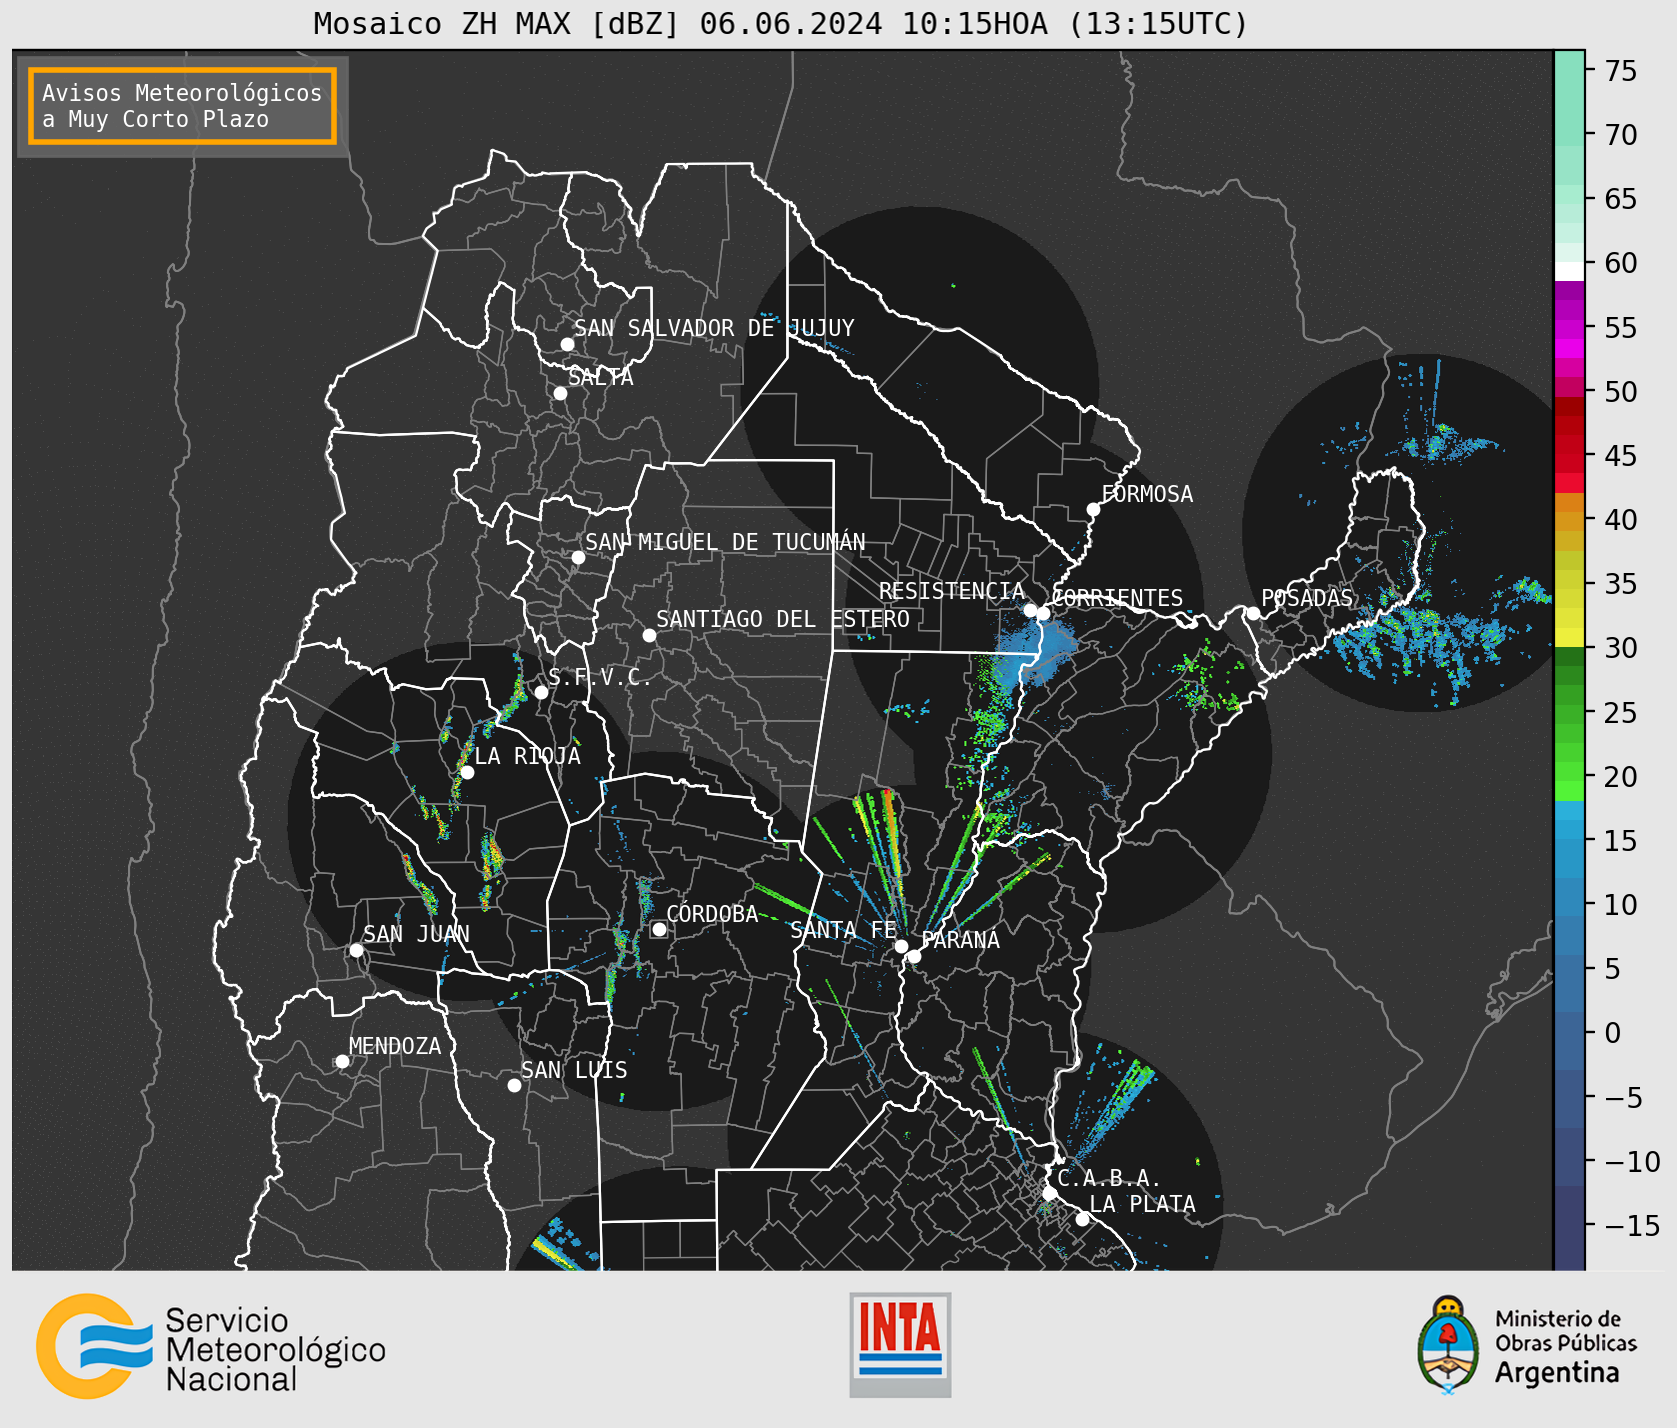Click the 45 dBZ scale label
This screenshot has height=1428, width=1677.
(1621, 455)
